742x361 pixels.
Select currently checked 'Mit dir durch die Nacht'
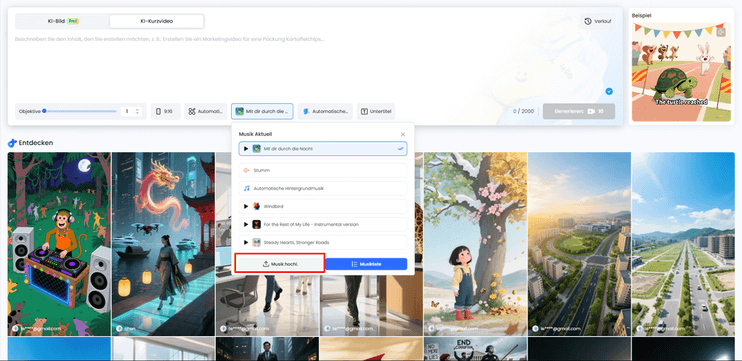pos(323,149)
